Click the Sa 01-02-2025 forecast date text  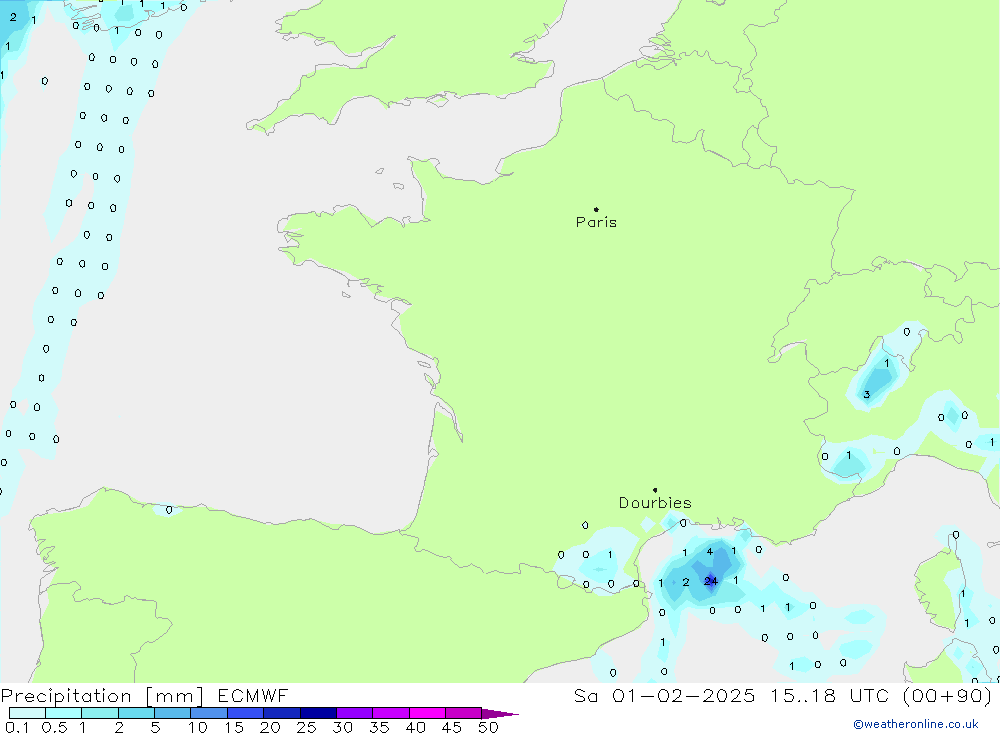coord(653,696)
